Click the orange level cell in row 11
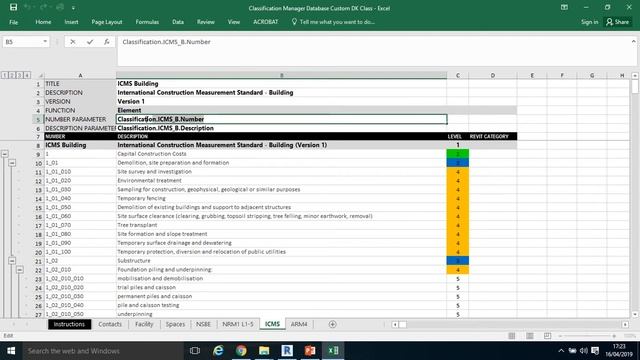This screenshot has width=640, height=360. click(x=458, y=172)
